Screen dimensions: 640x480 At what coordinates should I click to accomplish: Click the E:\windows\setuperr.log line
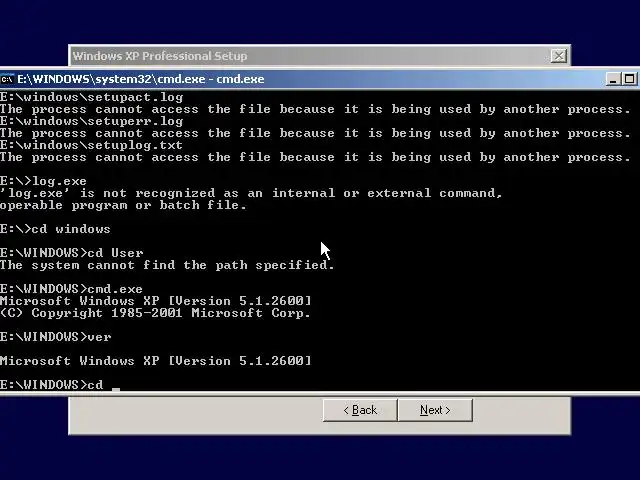pyautogui.click(x=91, y=121)
